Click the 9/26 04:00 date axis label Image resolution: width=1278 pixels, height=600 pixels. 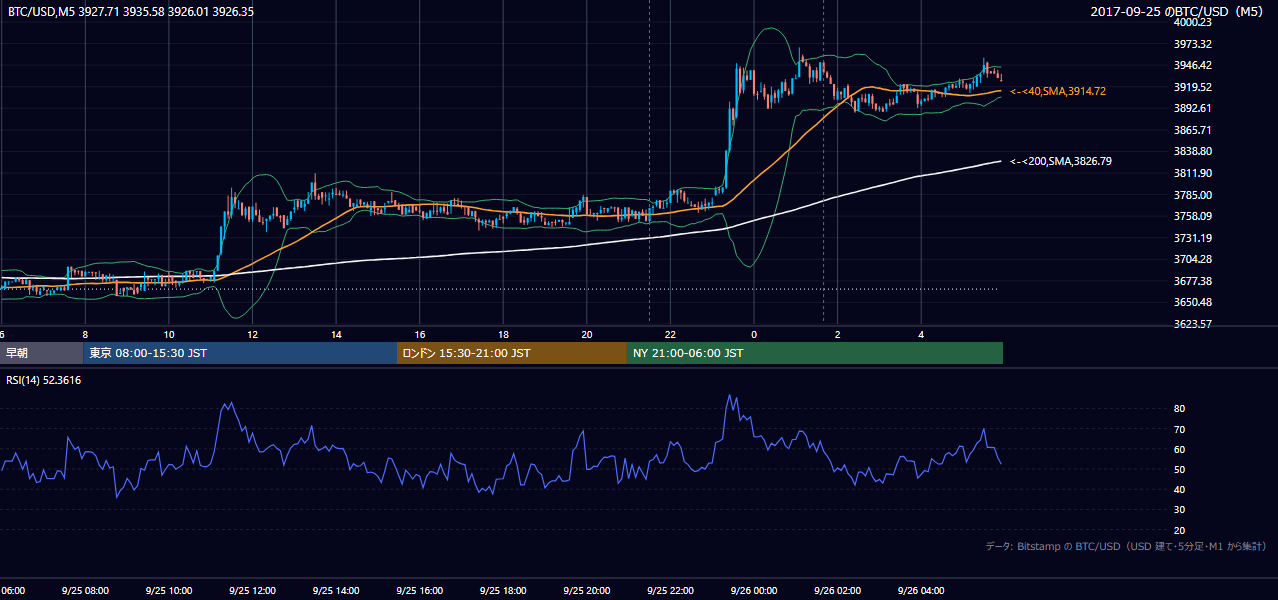[921, 591]
